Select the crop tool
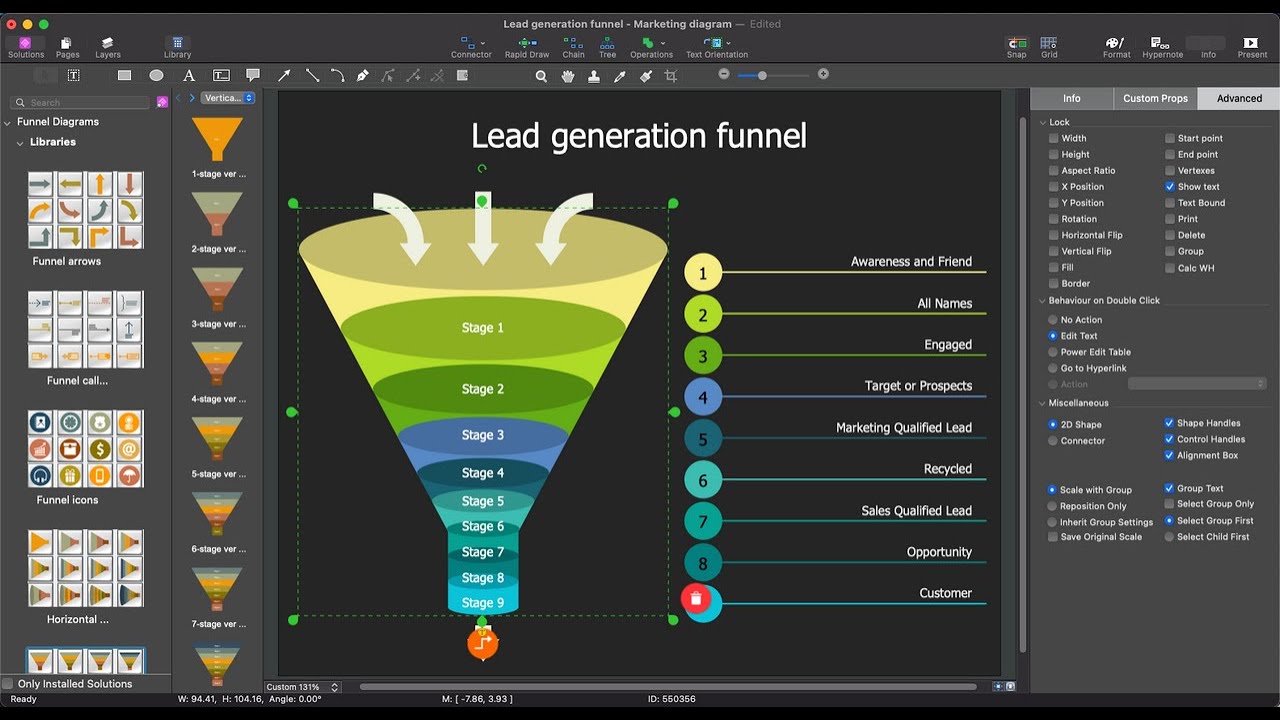Viewport: 1280px width, 720px height. (671, 76)
